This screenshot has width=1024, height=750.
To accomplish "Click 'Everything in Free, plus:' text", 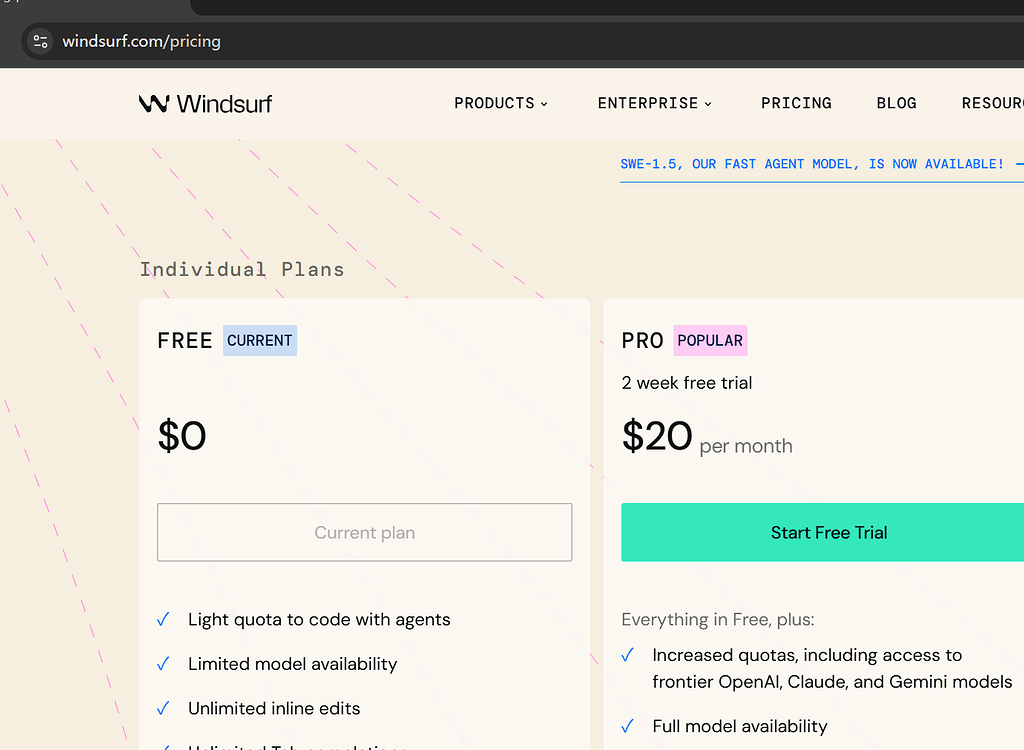I will click(718, 619).
